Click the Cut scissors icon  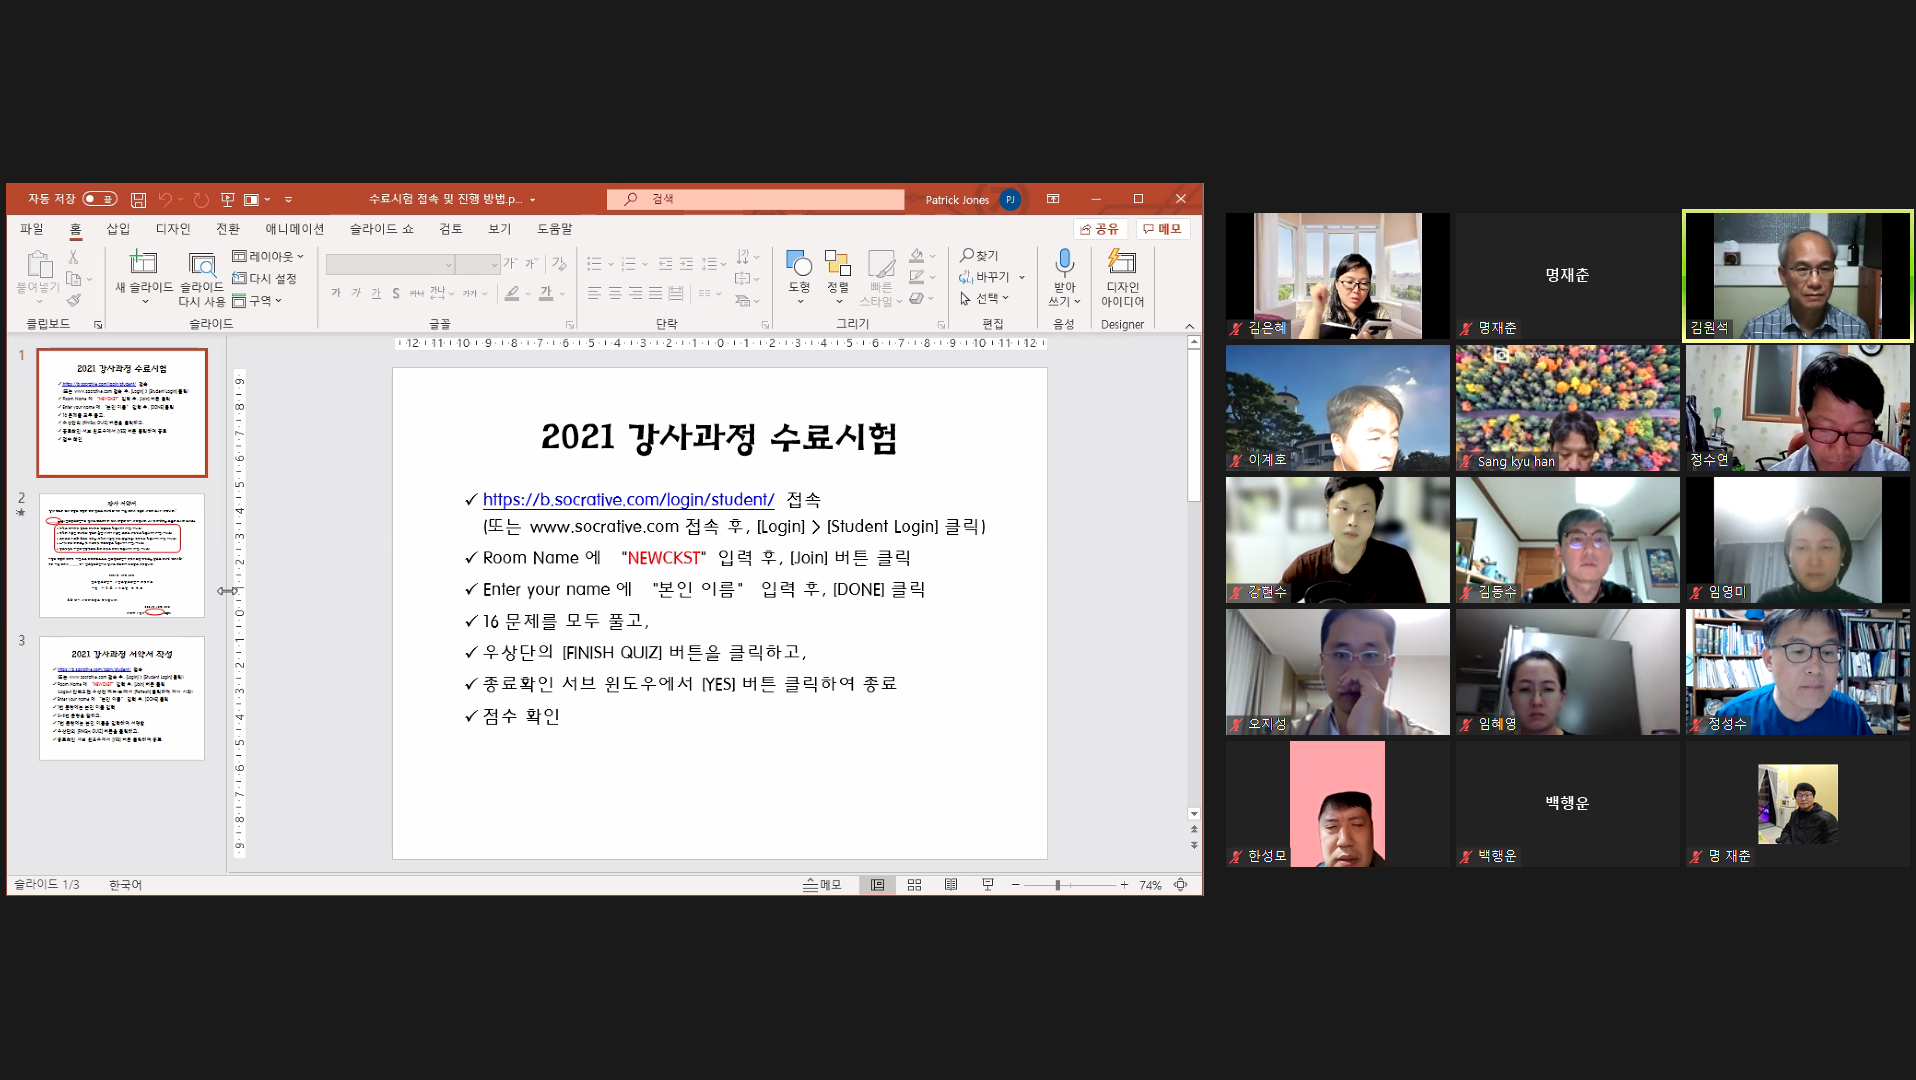[73, 257]
